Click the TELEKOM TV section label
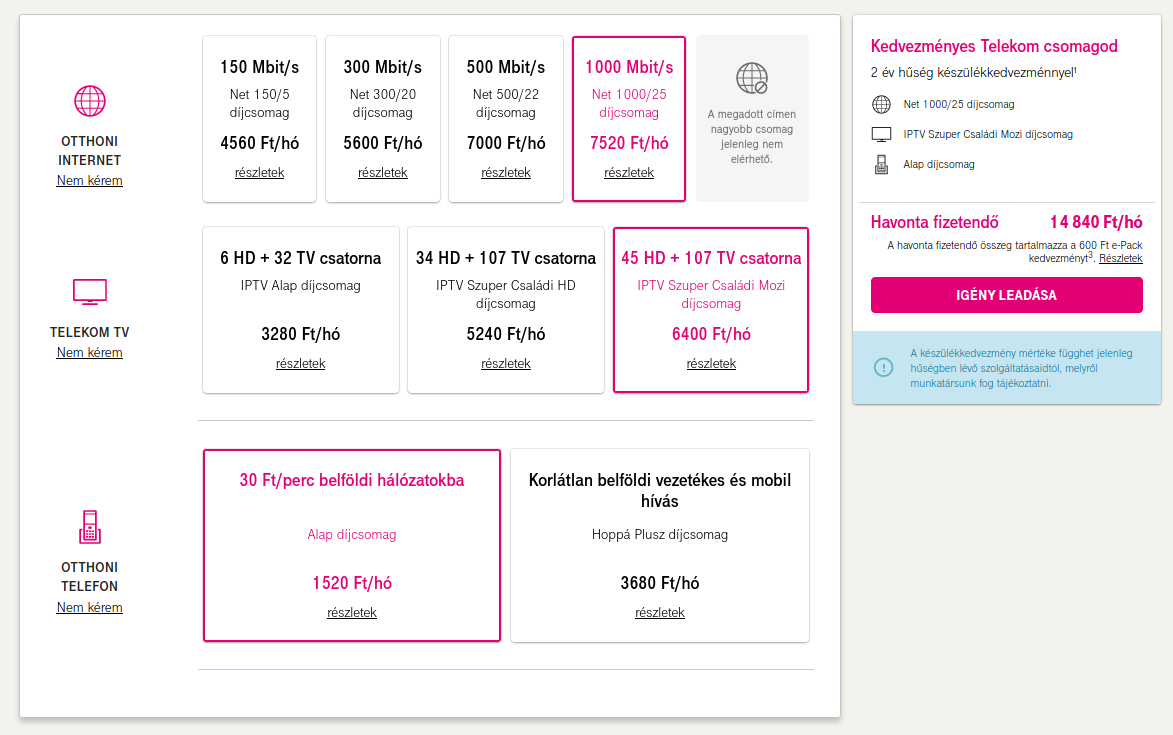 coord(90,332)
